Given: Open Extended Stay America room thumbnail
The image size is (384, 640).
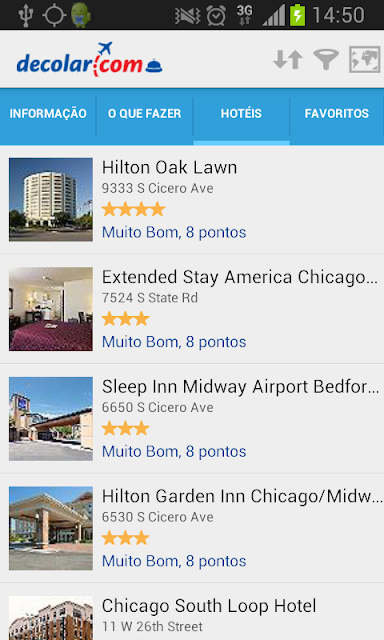Looking at the screenshot, I should (51, 309).
